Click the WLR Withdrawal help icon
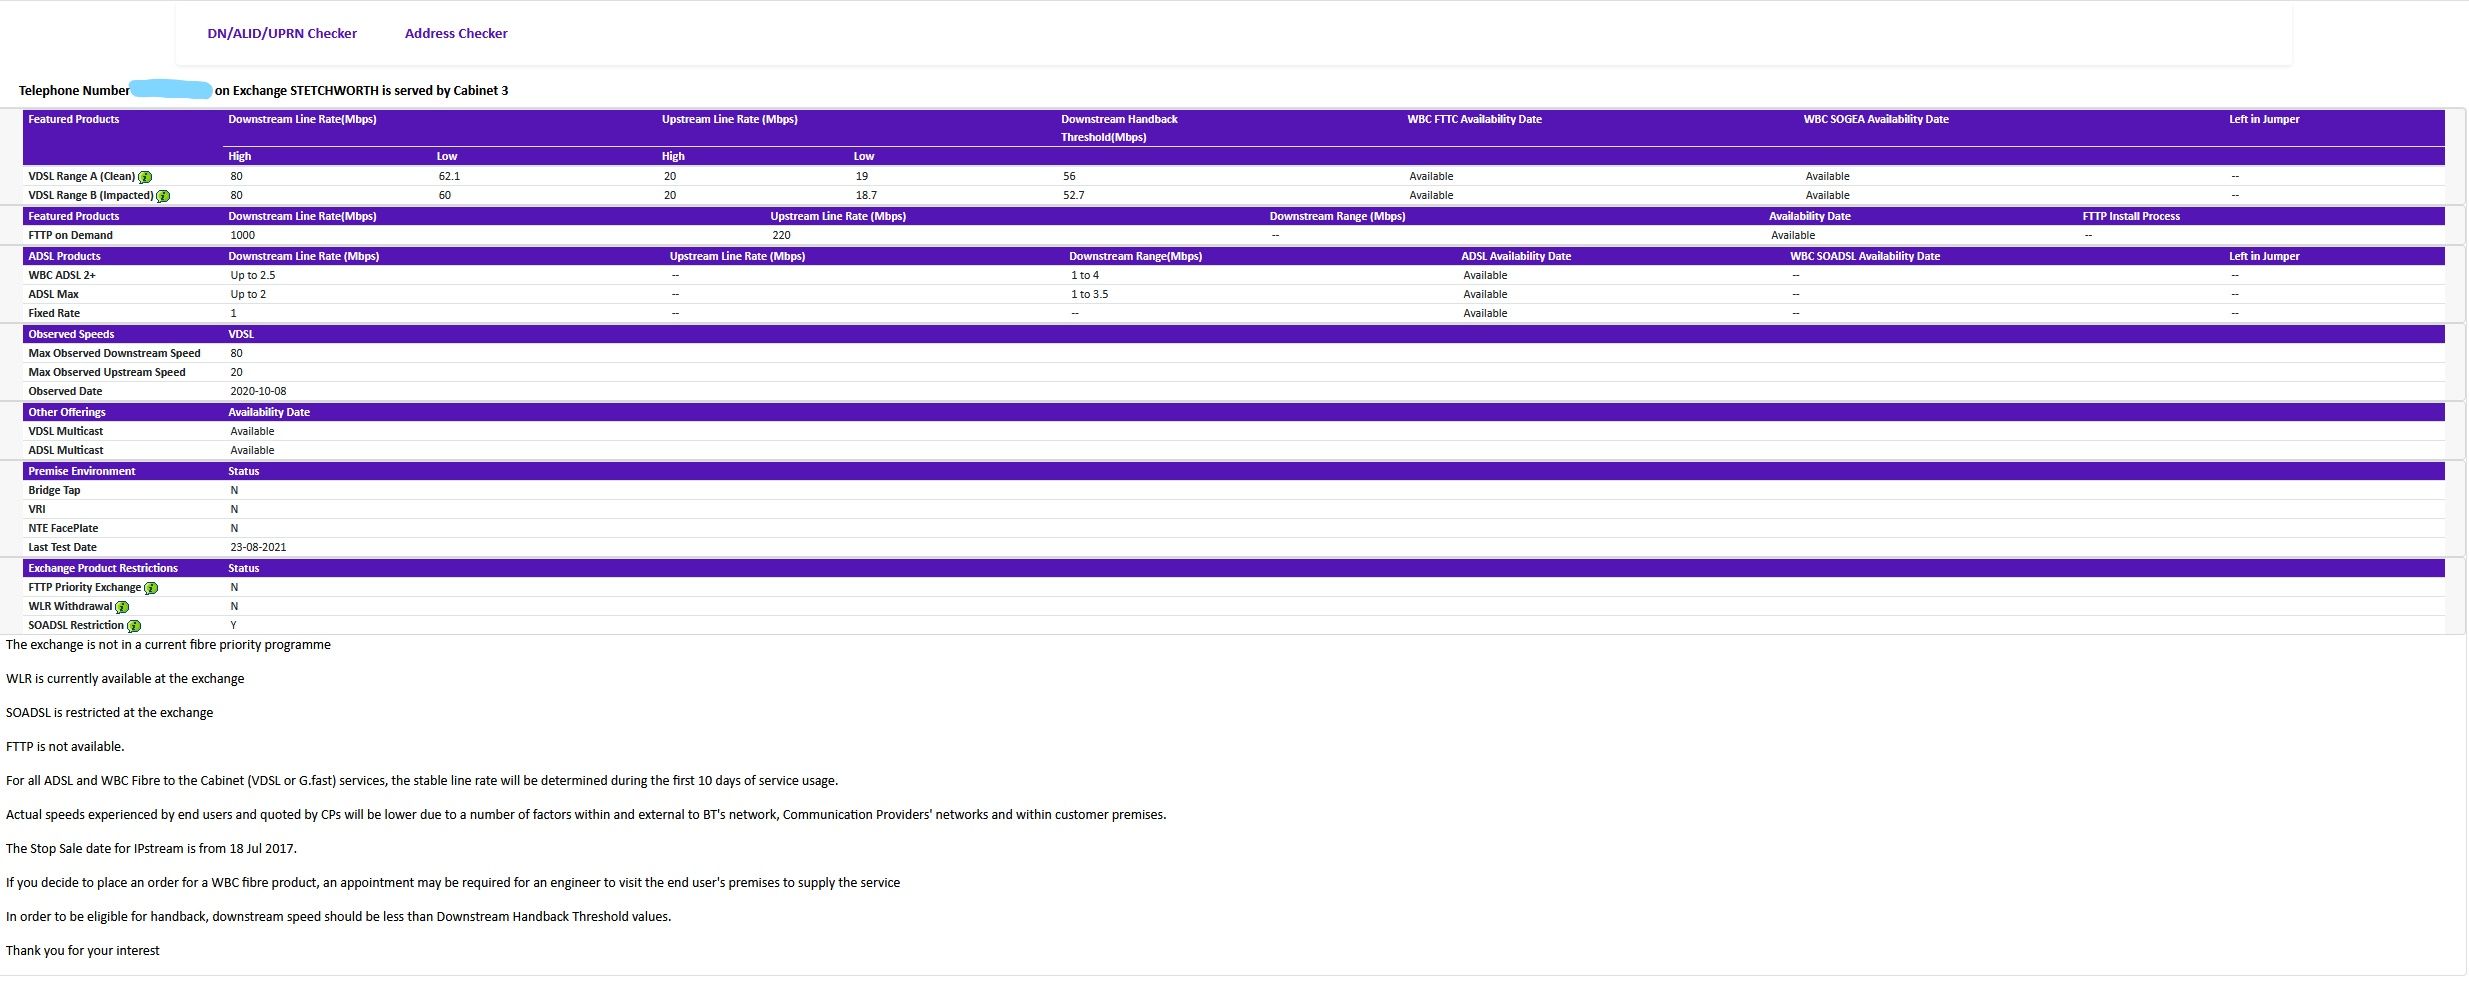This screenshot has width=2469, height=986. [x=121, y=606]
